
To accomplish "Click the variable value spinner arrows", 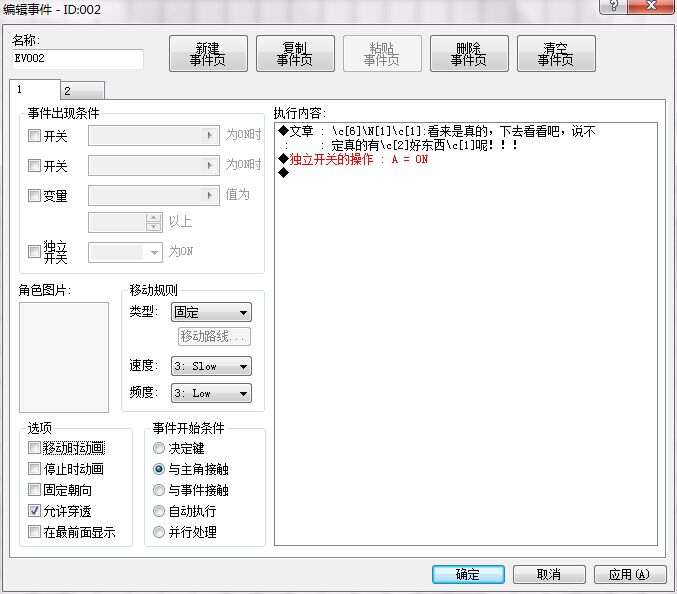I will point(154,222).
